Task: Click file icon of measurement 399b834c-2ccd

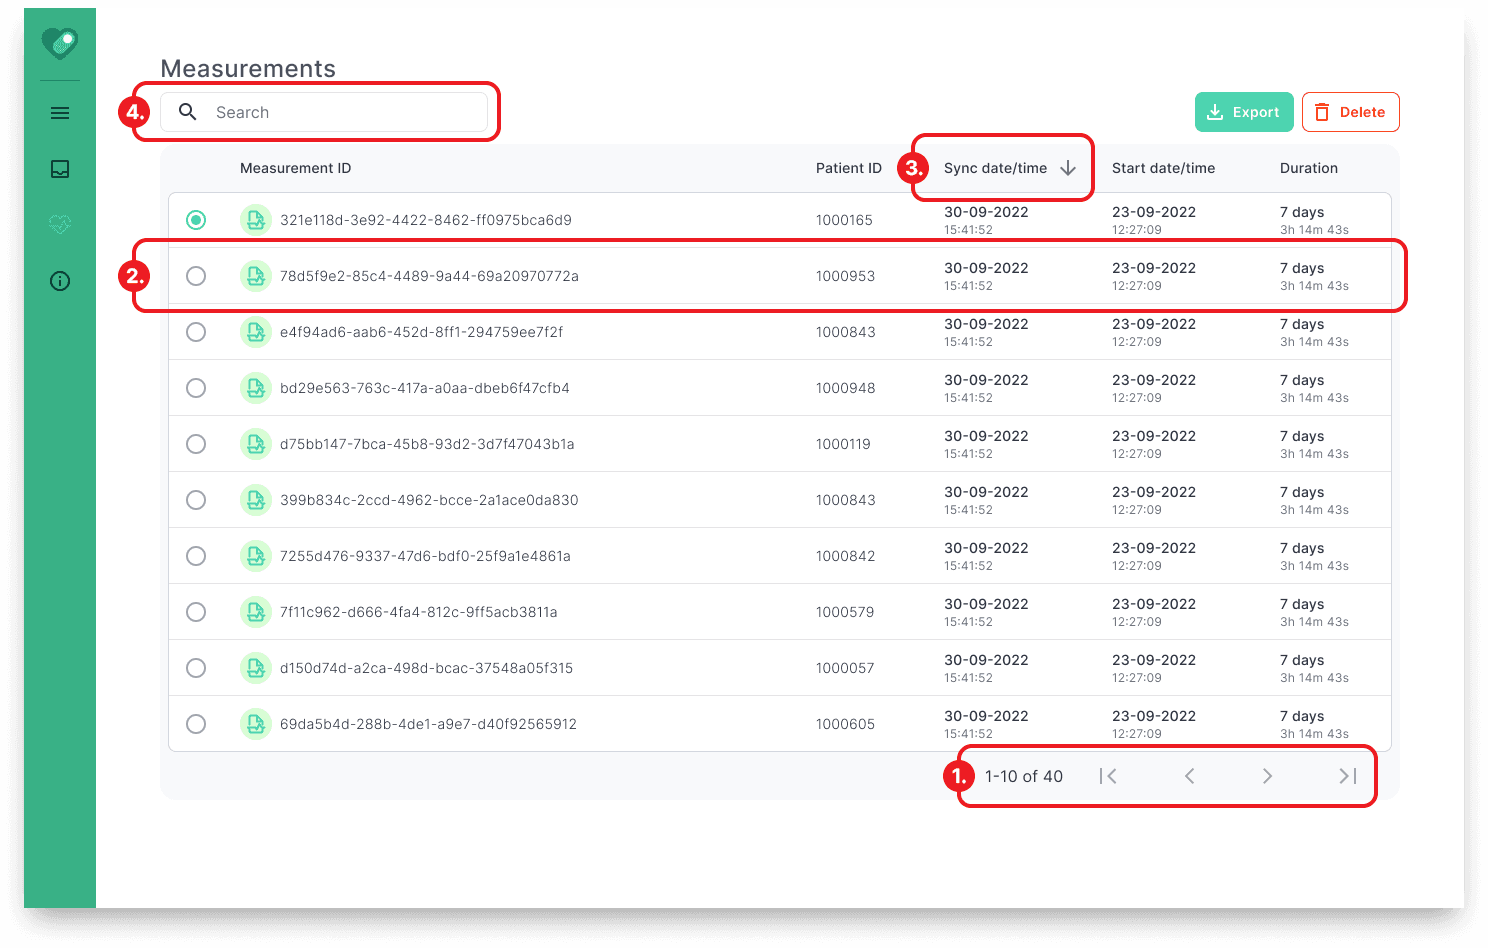Action: [x=256, y=500]
